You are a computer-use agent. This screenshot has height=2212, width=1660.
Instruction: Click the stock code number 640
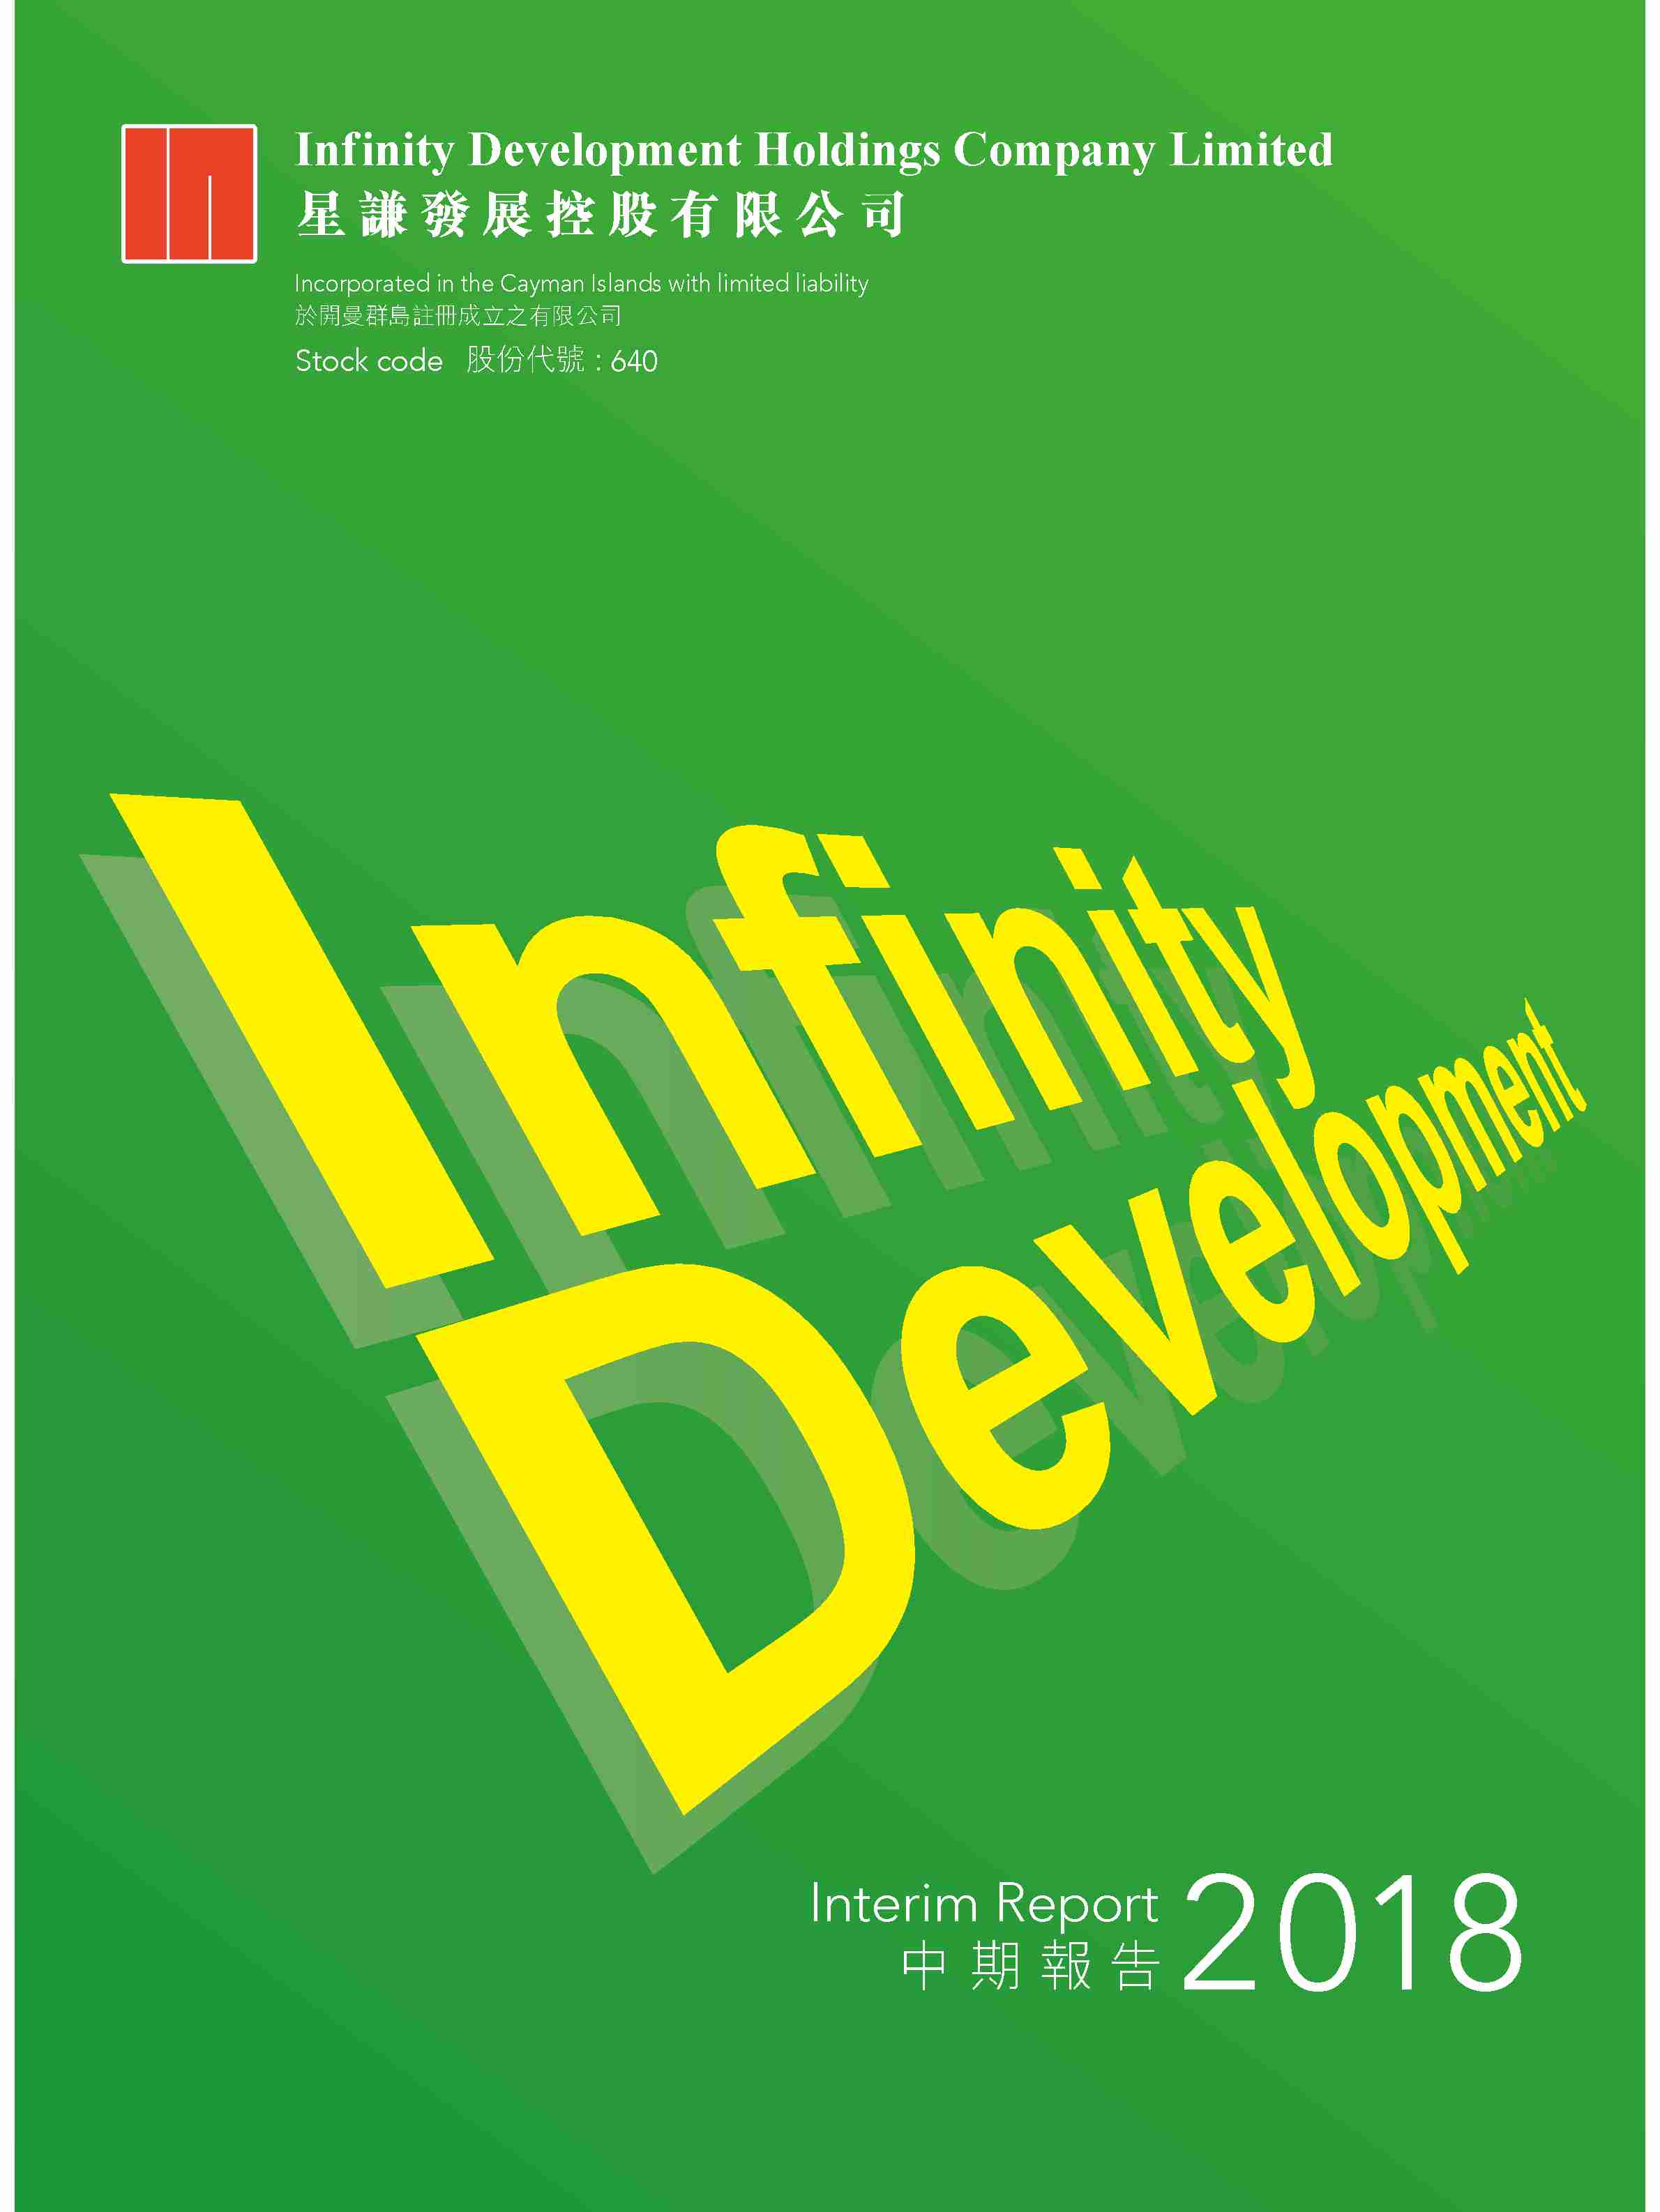pos(634,361)
